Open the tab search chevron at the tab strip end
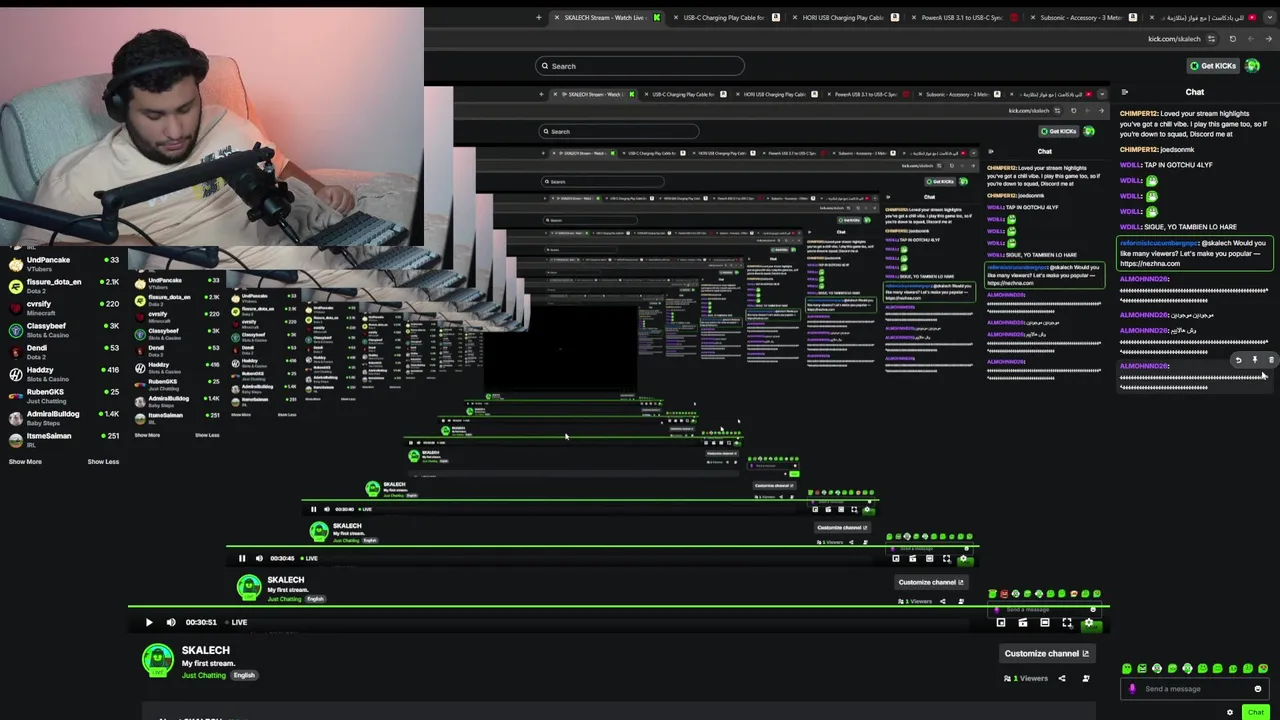Screen dimensions: 1280x720 coord(1269,17)
